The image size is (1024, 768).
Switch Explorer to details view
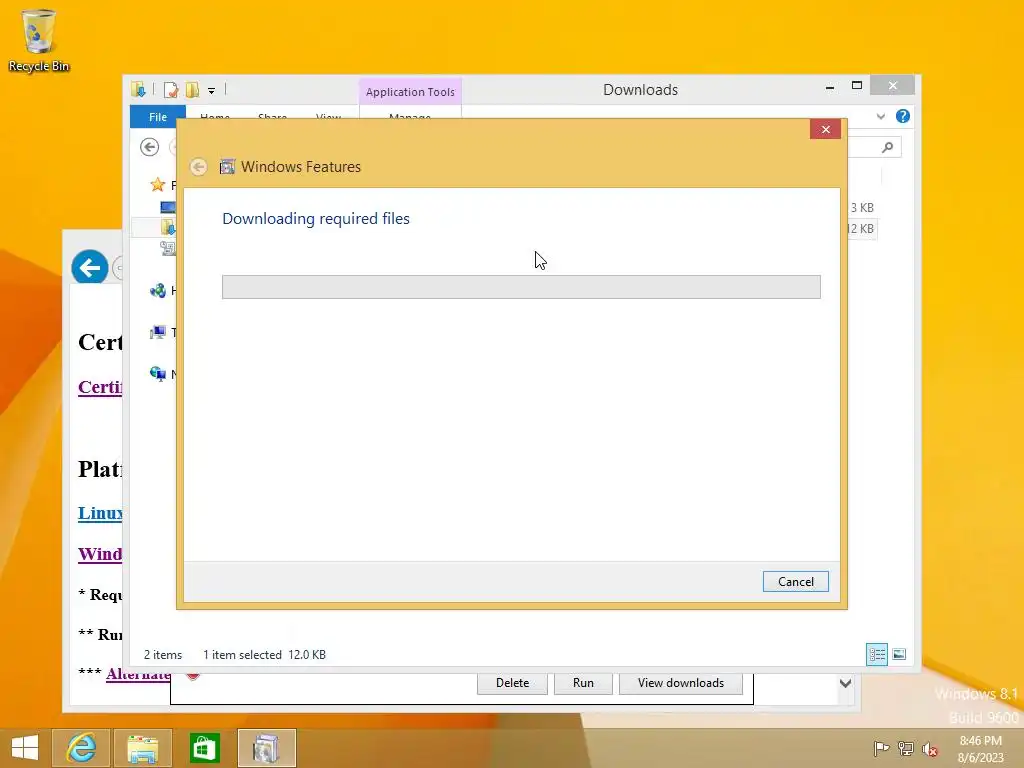pyautogui.click(x=876, y=654)
